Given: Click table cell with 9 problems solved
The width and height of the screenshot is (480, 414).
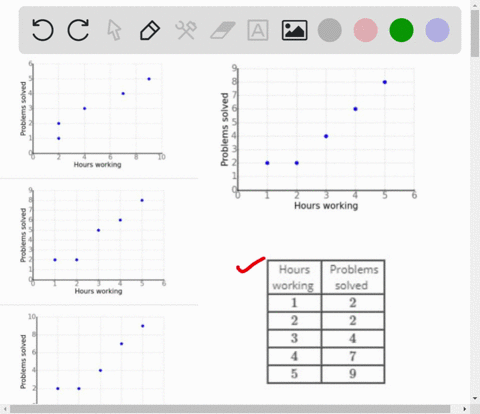Looking at the screenshot, I should 353,374.
